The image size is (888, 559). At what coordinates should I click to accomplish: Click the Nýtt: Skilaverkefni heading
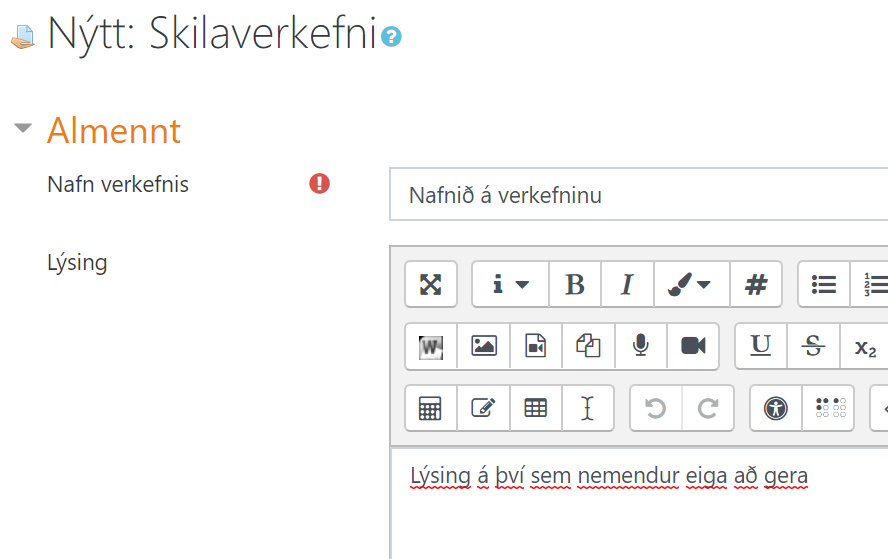(212, 35)
